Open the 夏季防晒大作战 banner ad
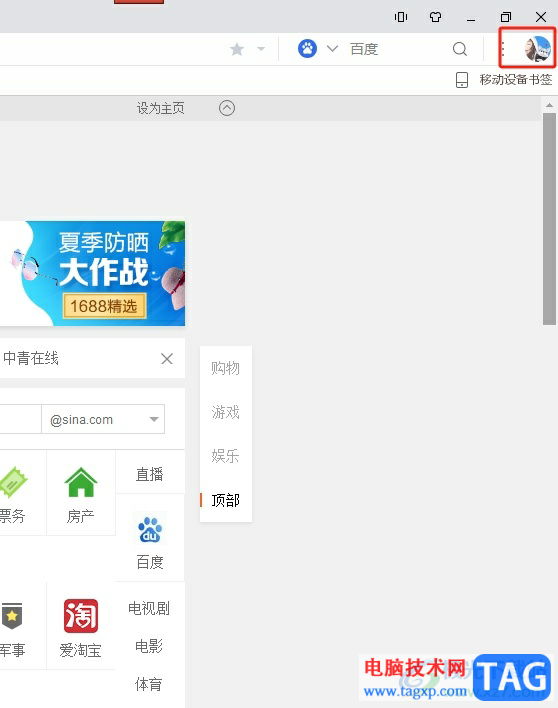 [x=93, y=273]
